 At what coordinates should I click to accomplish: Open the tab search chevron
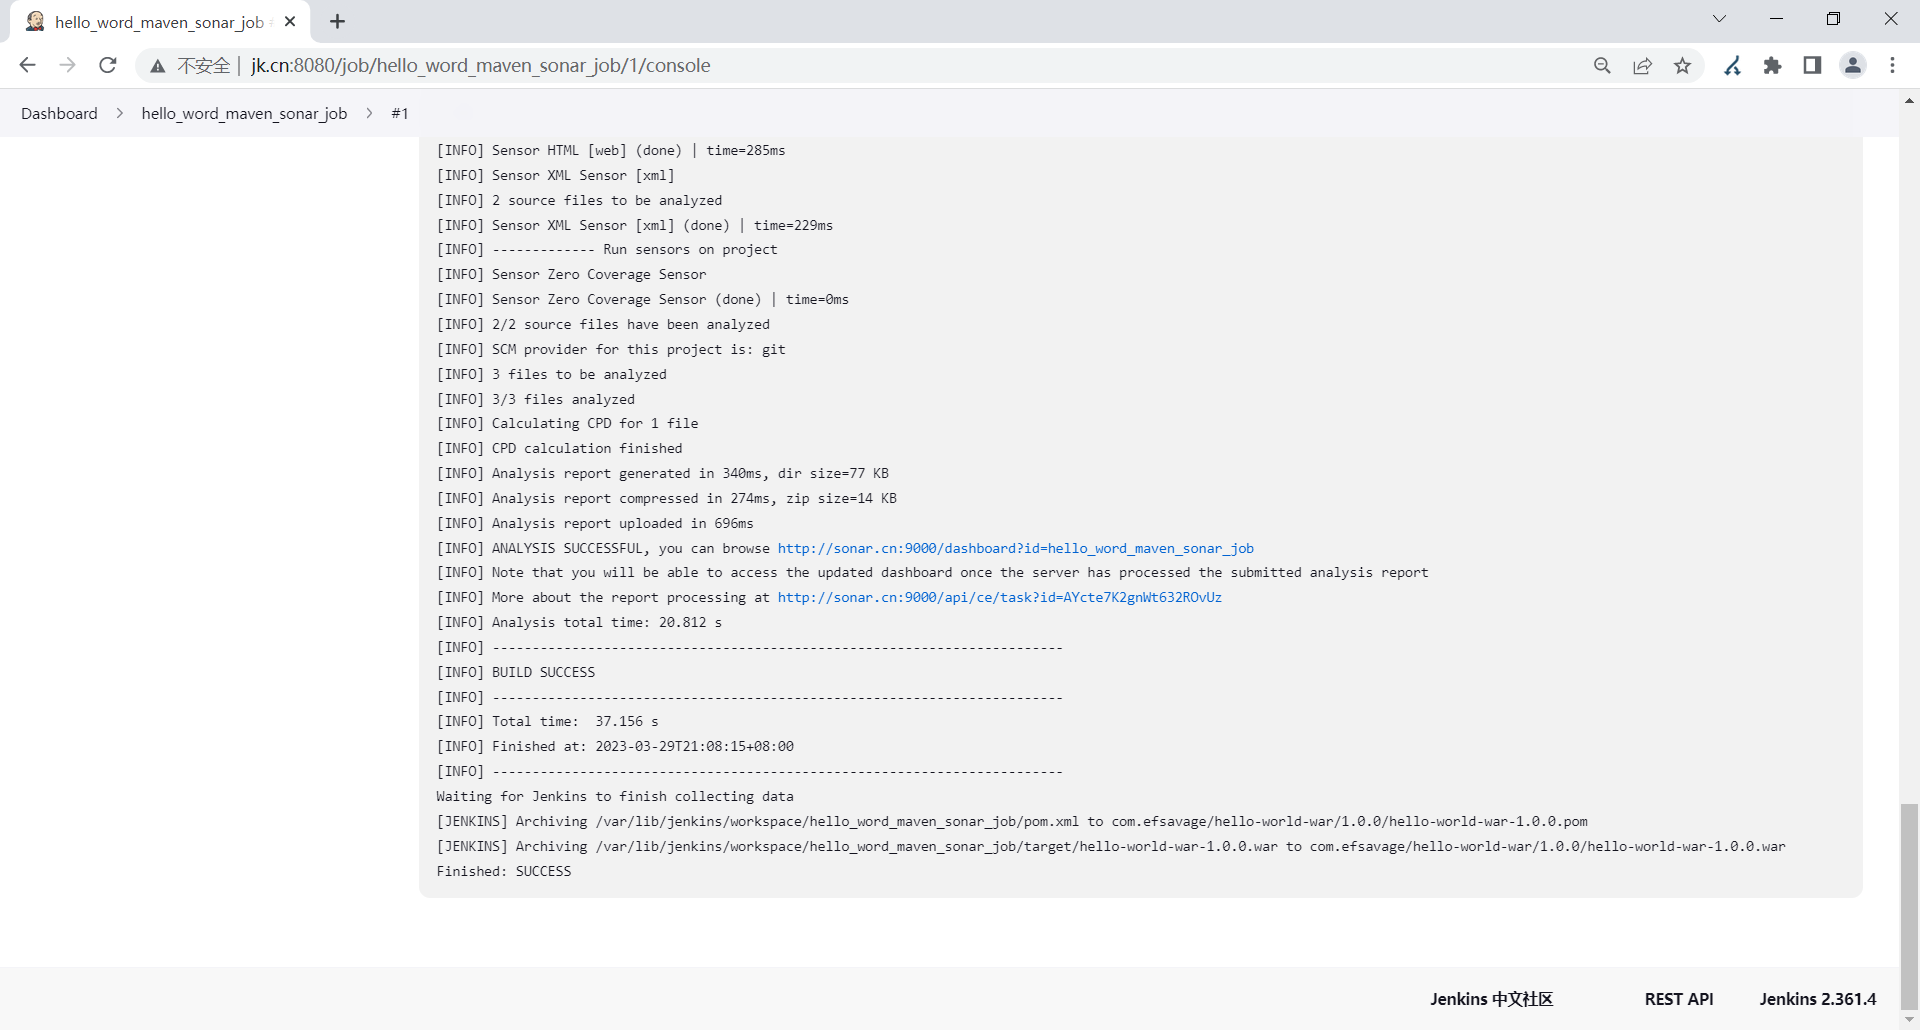[x=1720, y=19]
